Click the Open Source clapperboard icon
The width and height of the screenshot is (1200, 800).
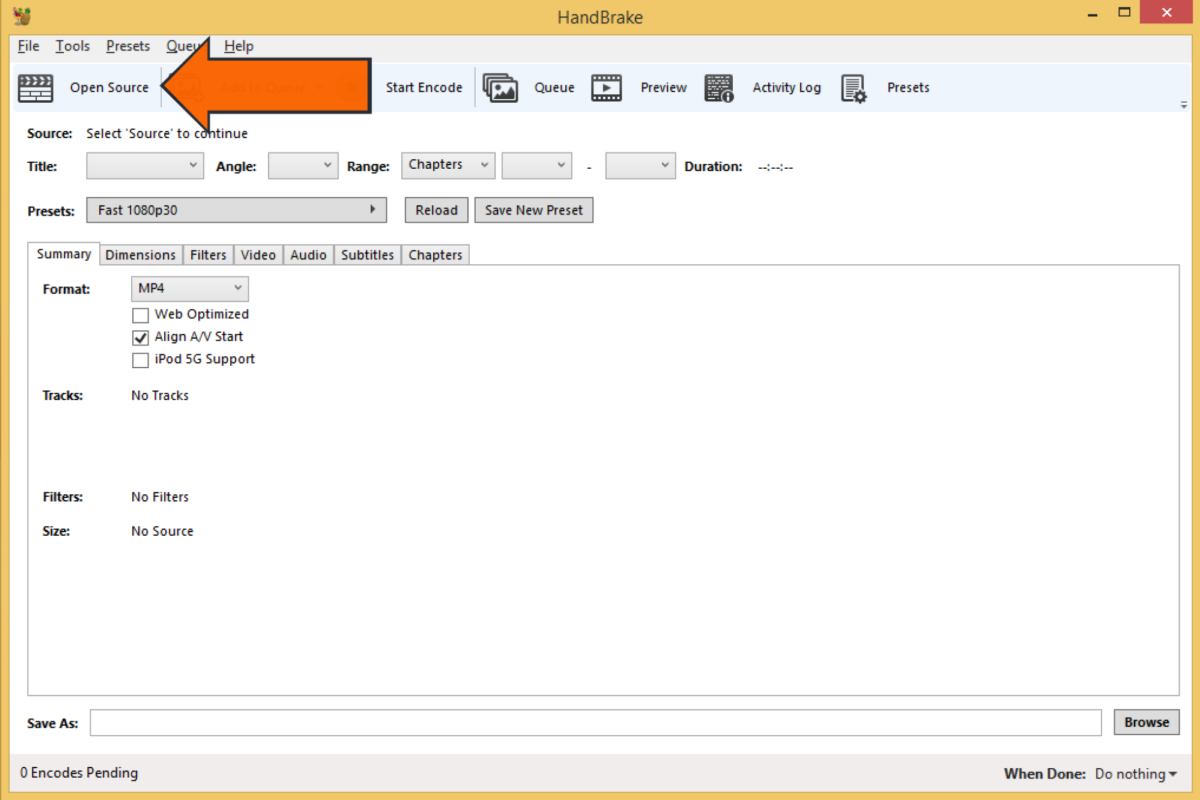coord(36,88)
